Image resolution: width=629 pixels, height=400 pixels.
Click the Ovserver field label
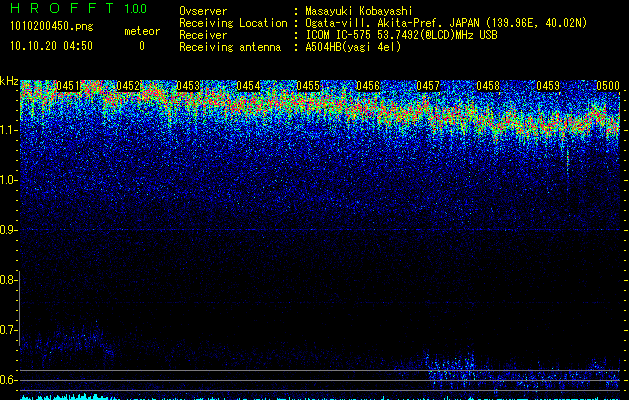tap(203, 11)
